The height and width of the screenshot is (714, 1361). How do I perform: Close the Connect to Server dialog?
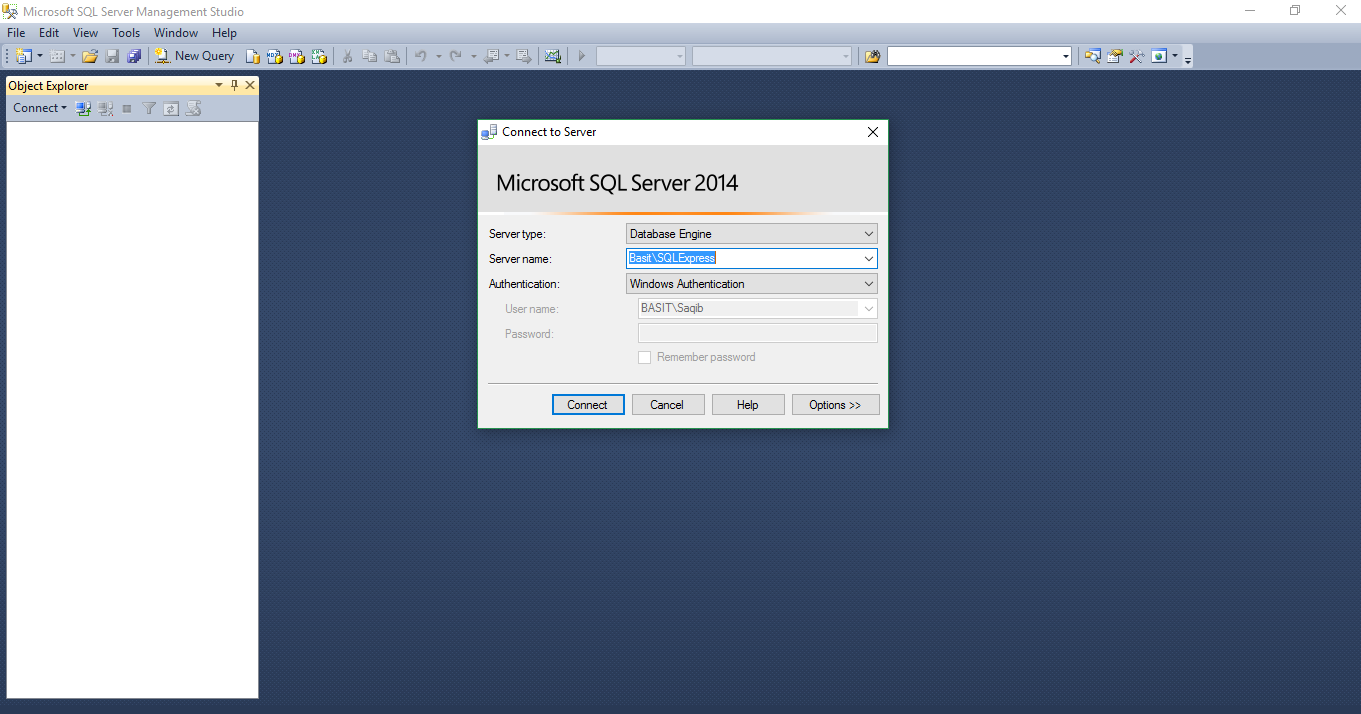pos(873,132)
